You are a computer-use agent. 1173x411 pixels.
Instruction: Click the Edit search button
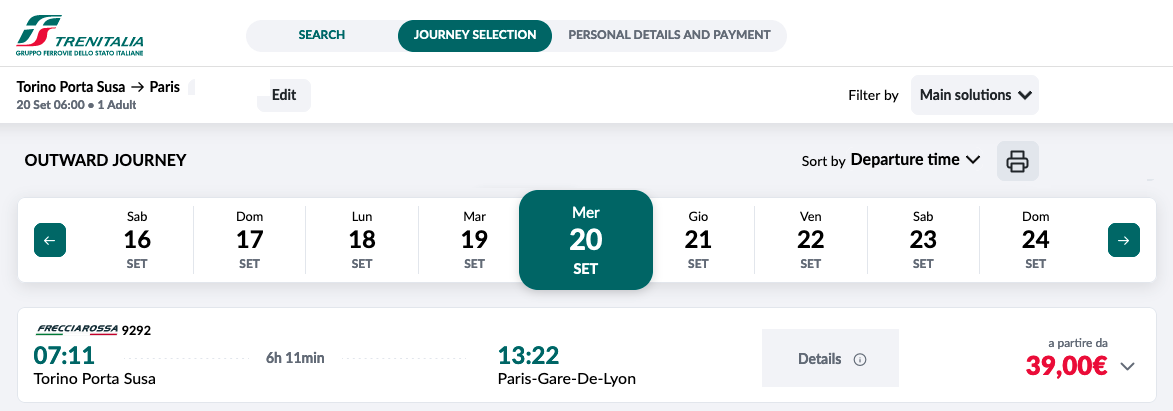(x=284, y=95)
